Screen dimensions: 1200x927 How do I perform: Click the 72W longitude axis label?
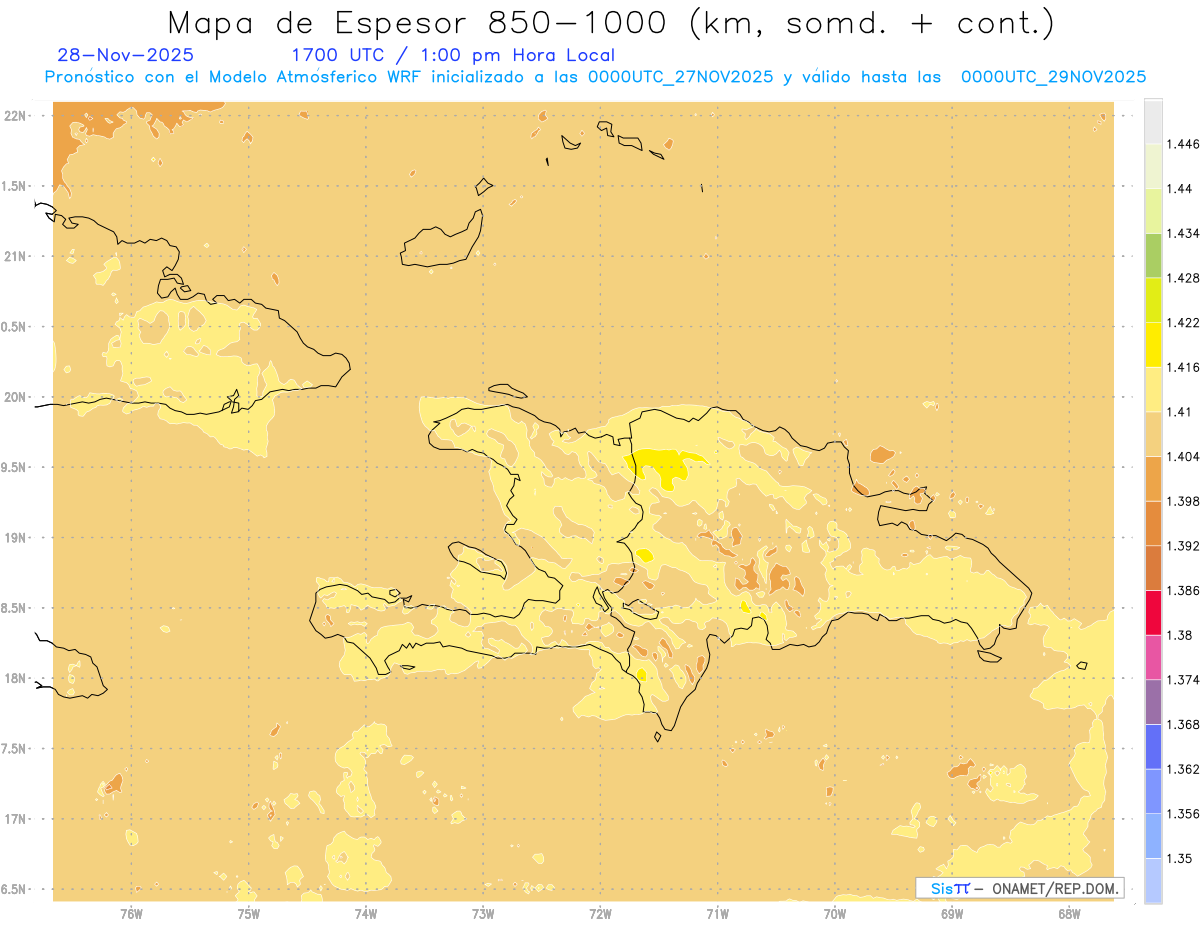[600, 913]
